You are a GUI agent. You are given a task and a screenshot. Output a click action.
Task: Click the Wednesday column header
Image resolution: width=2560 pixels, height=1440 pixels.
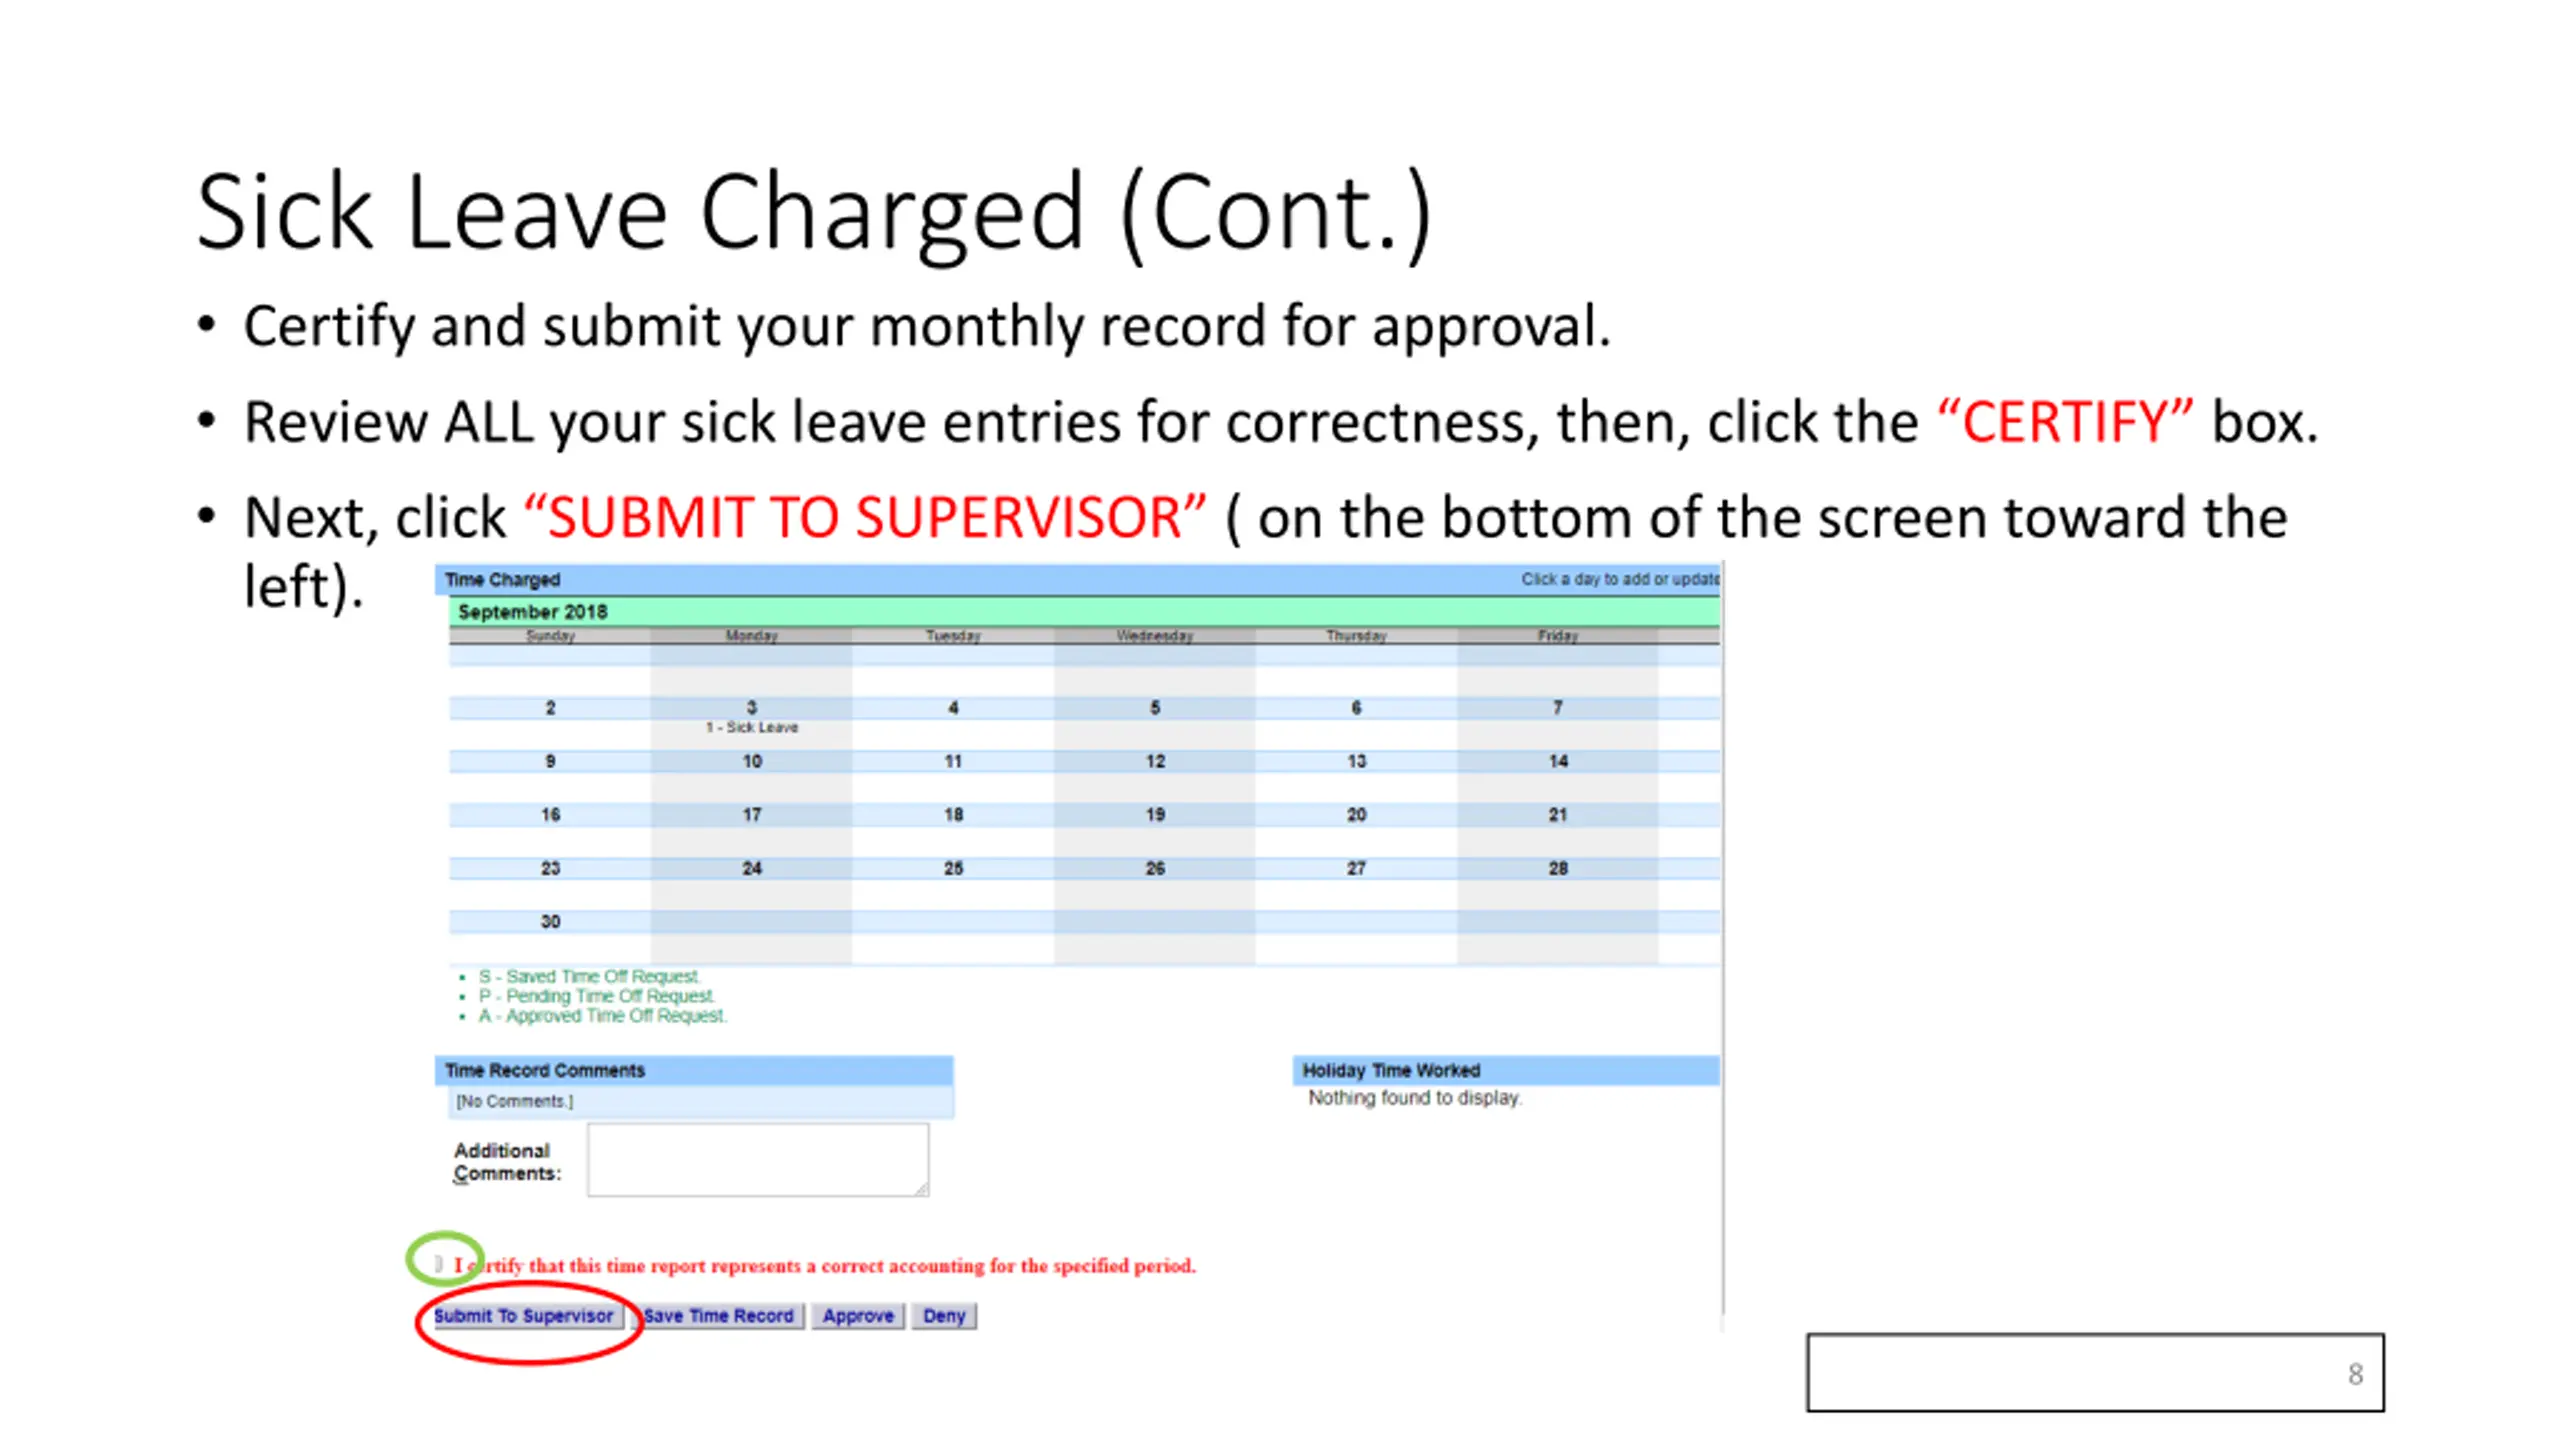1155,636
